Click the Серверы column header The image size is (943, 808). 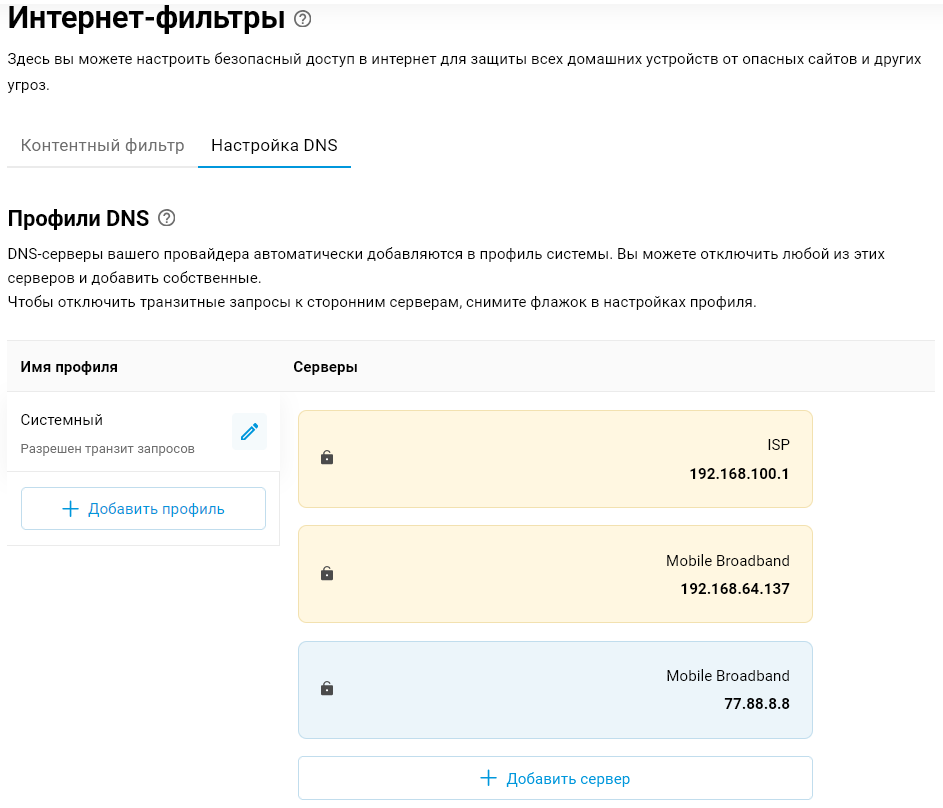[325, 367]
